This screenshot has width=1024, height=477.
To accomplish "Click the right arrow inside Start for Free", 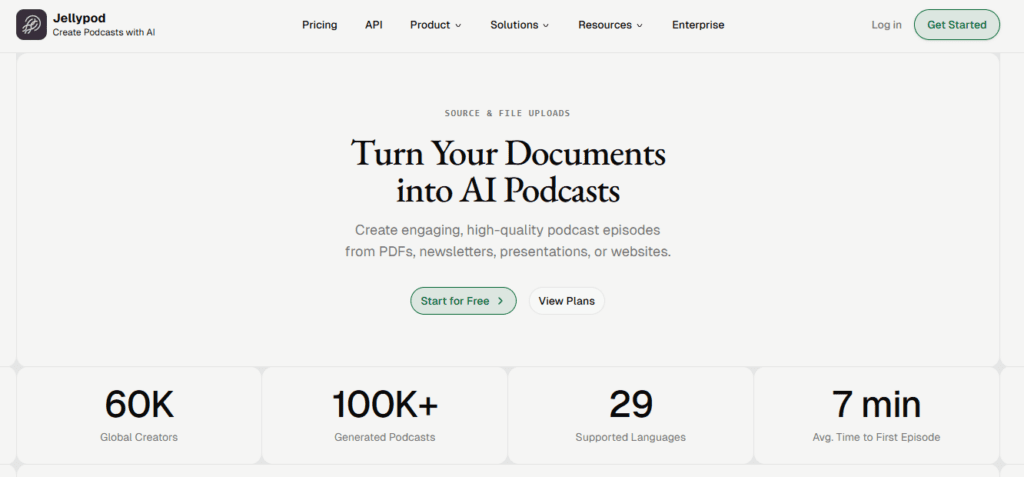I will pos(500,301).
